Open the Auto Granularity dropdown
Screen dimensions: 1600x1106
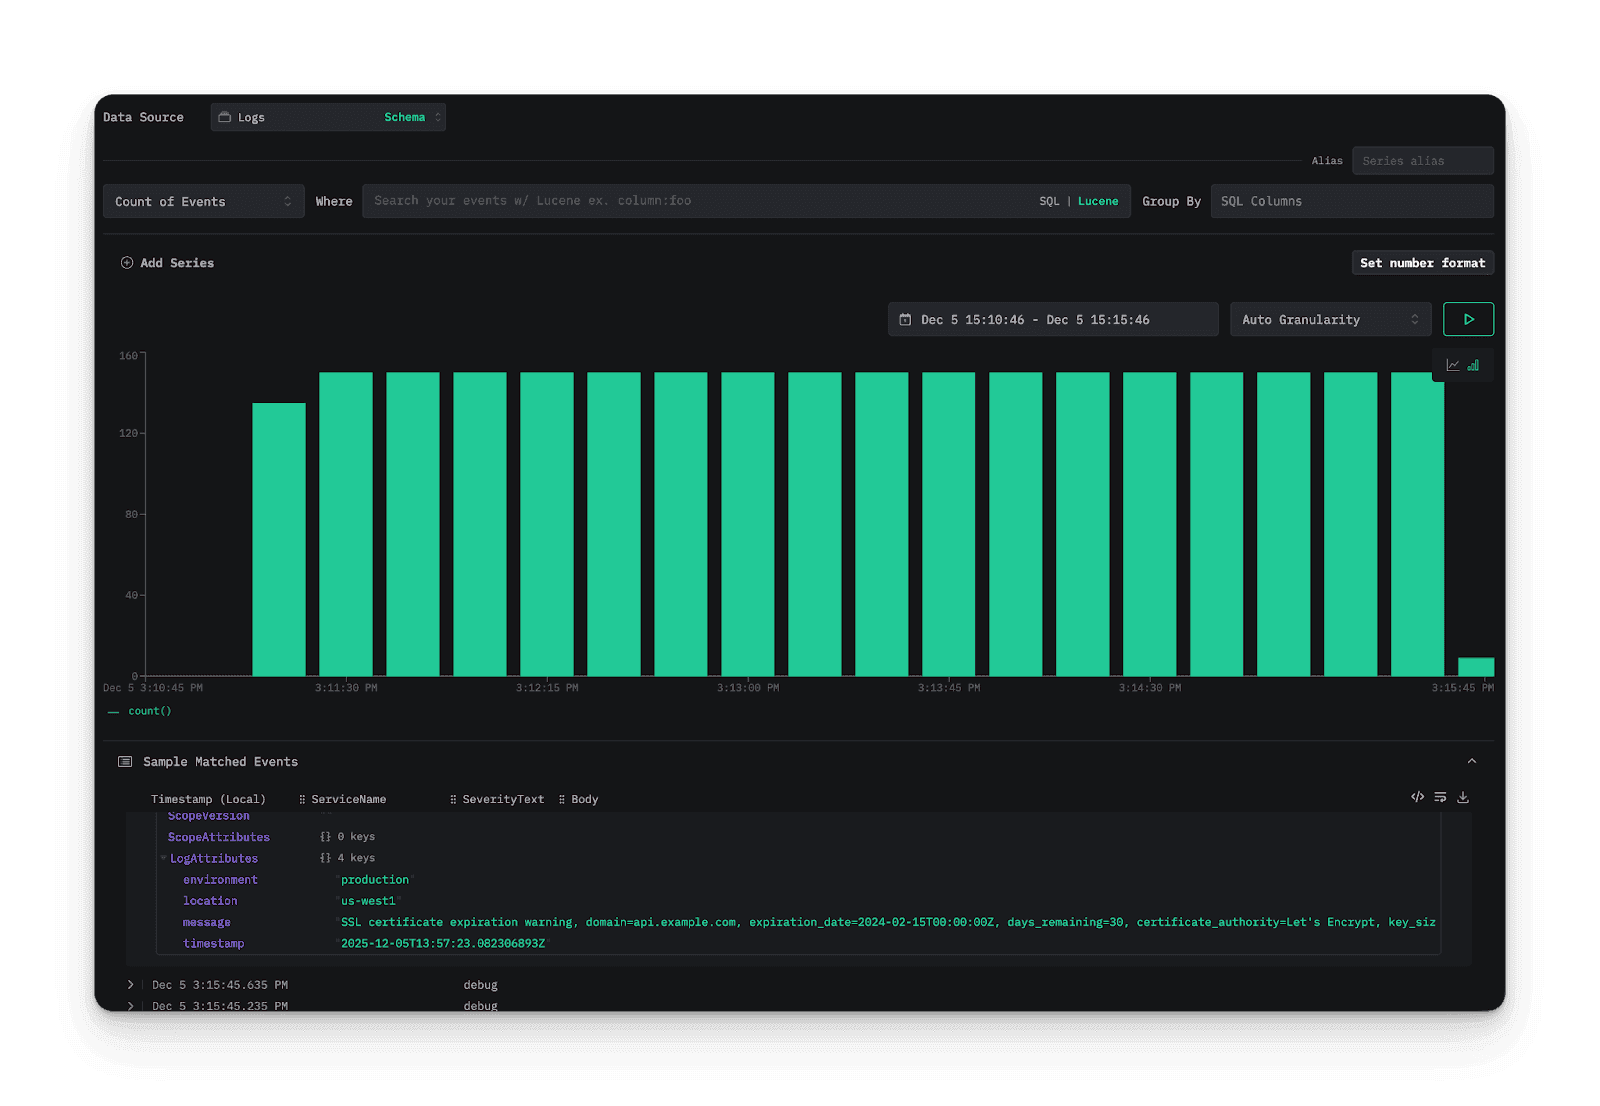point(1330,319)
